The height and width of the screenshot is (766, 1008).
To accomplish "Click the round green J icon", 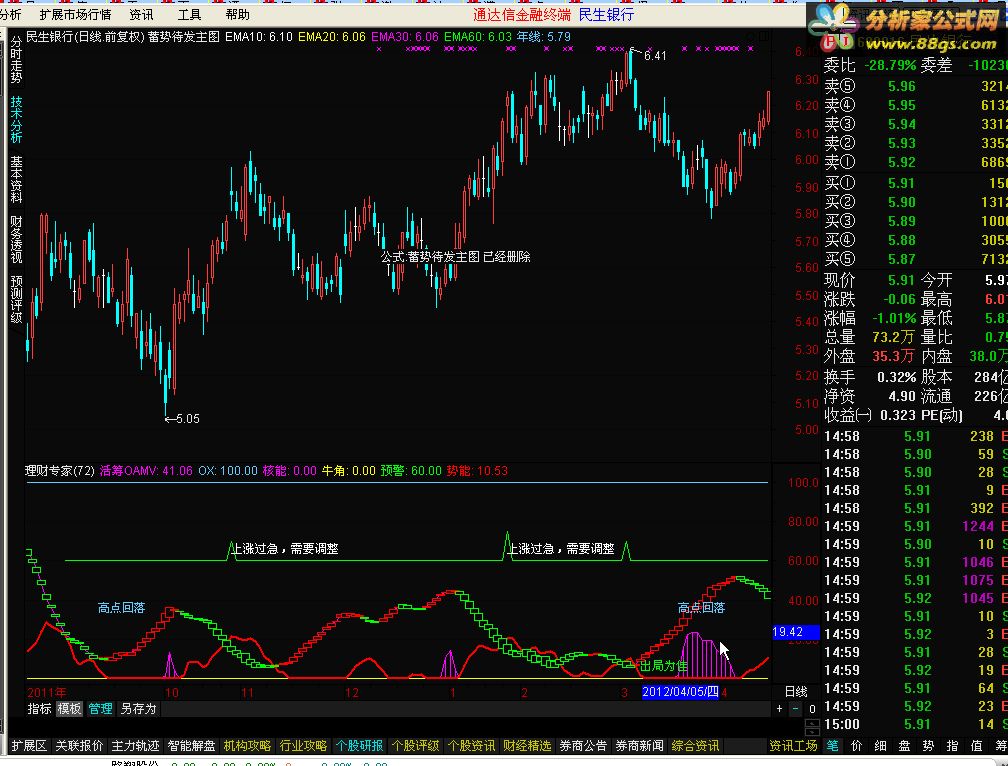I will coord(845,43).
